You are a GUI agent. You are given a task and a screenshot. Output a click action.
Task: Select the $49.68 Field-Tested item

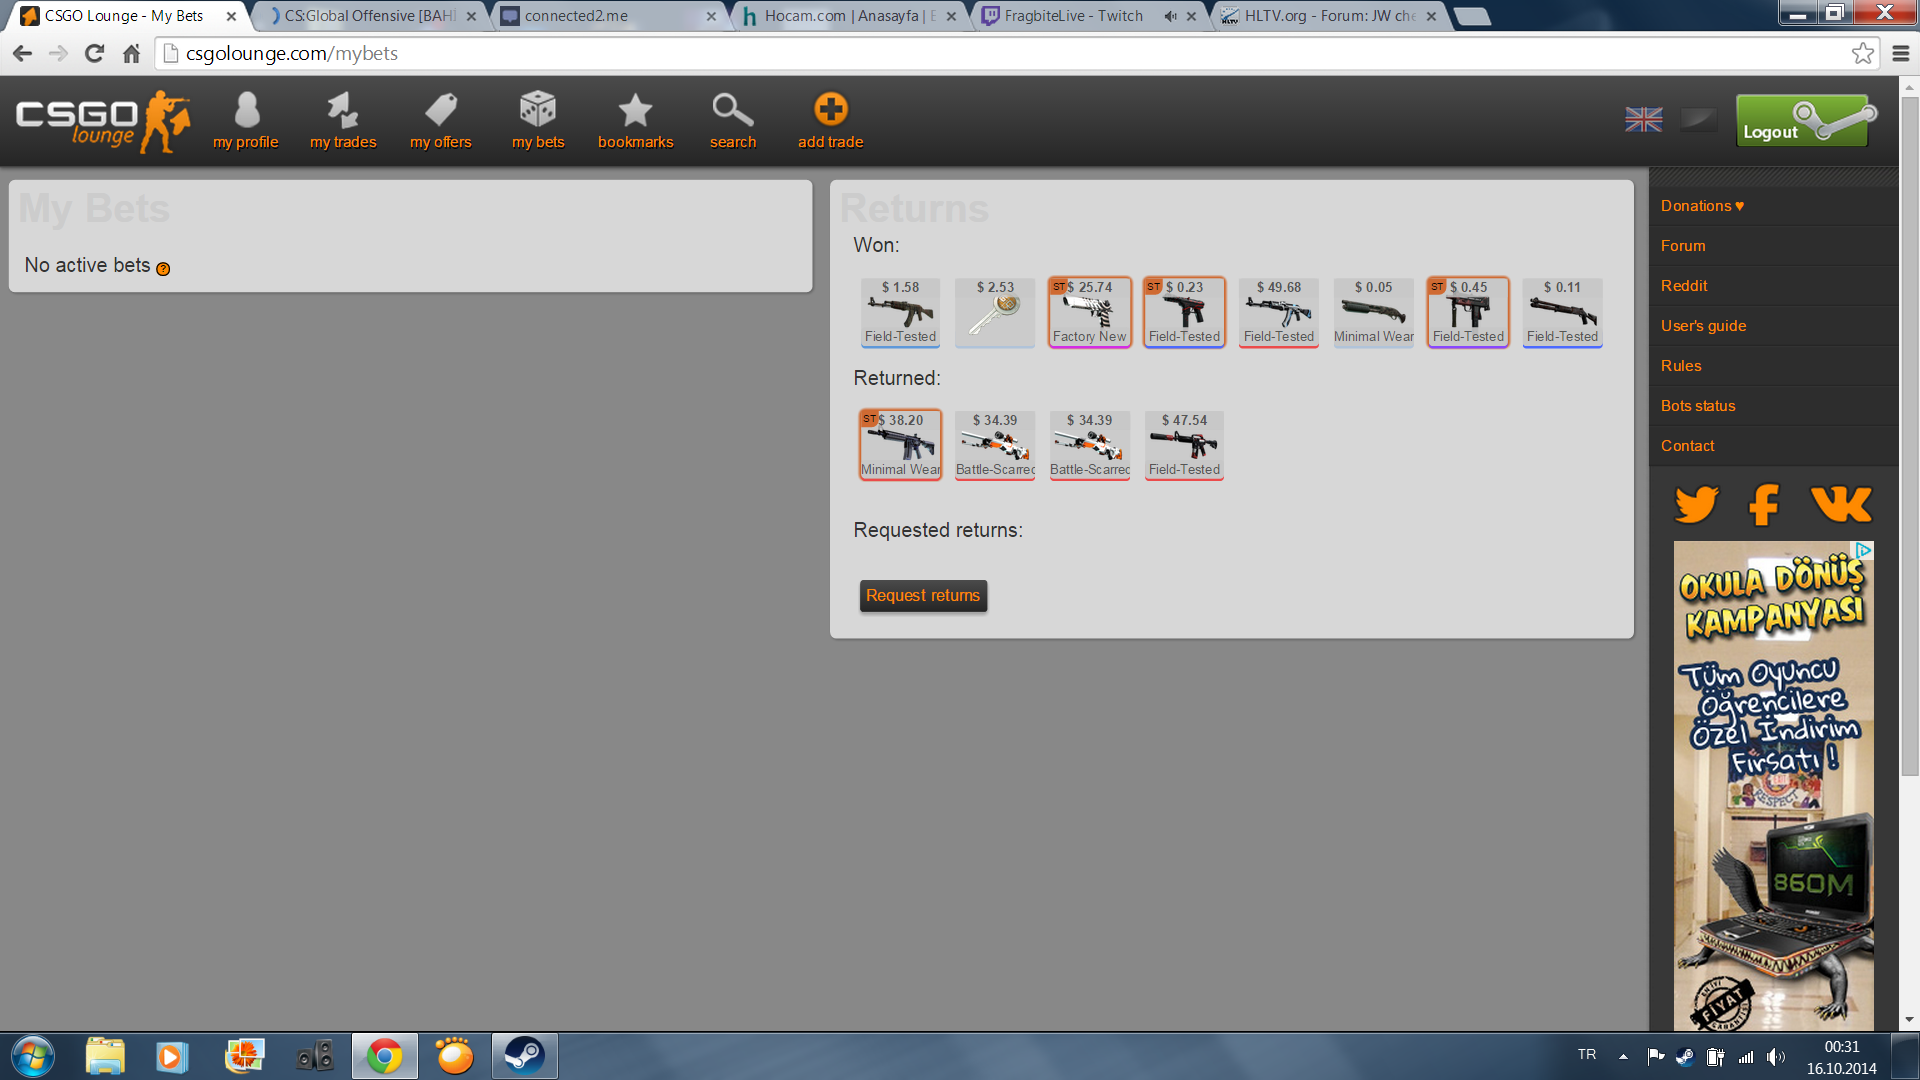1279,312
